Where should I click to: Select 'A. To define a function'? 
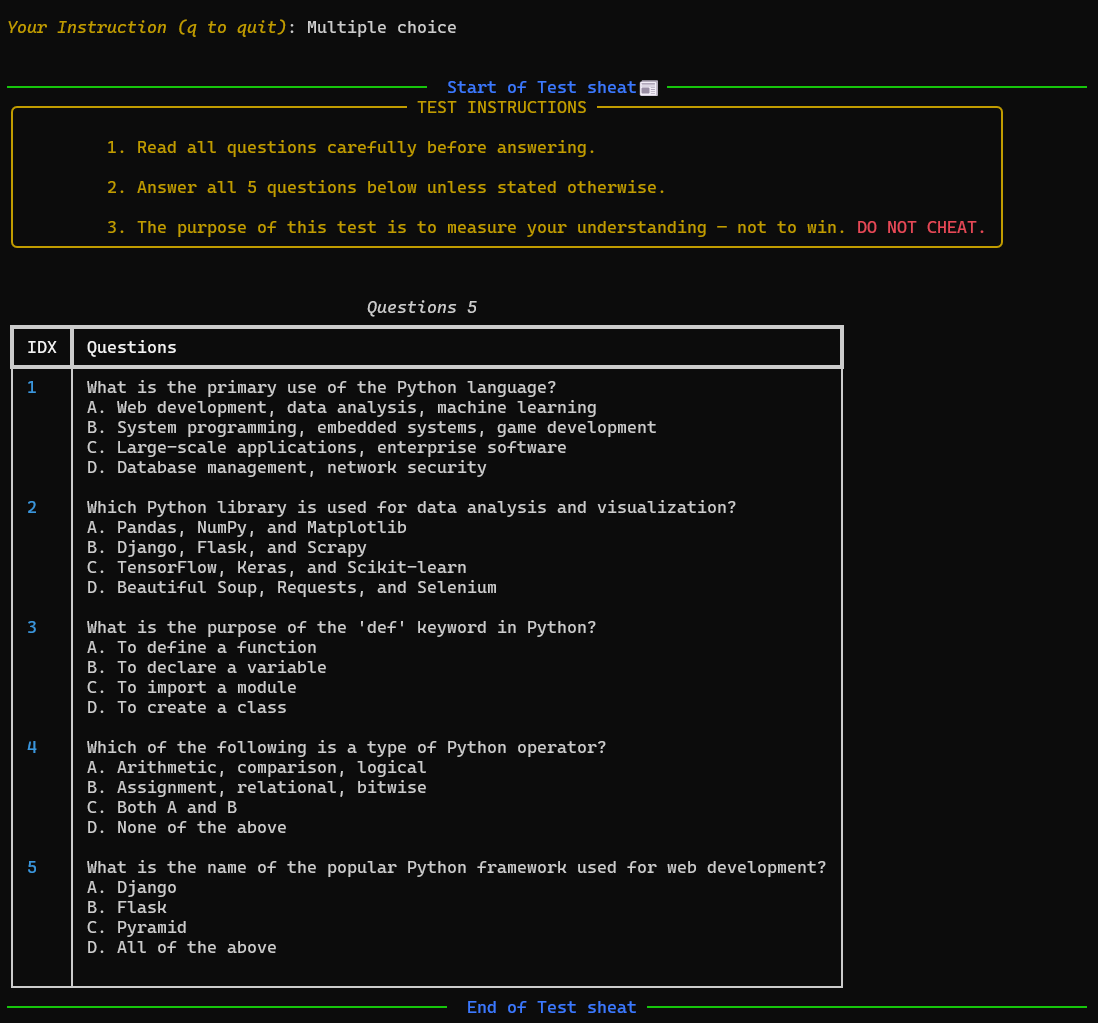202,648
